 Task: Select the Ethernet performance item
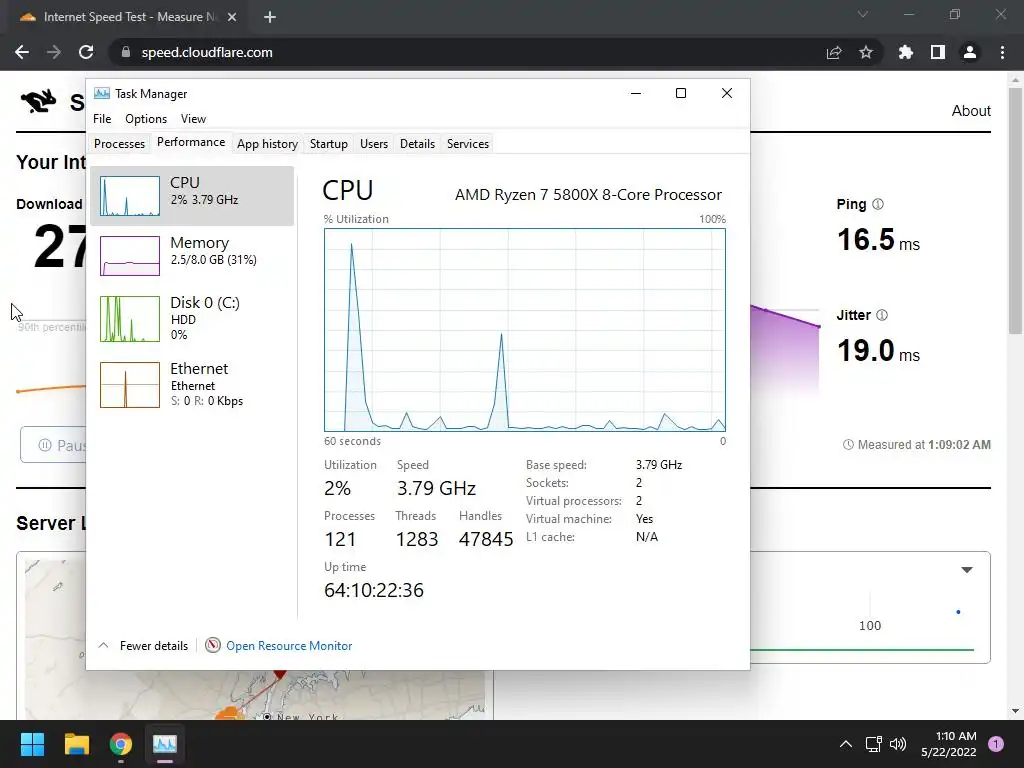[192, 385]
